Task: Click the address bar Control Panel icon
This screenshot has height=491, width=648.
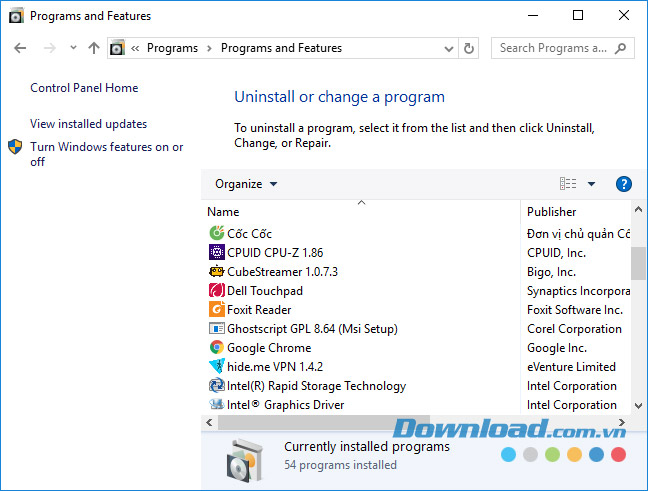Action: pyautogui.click(x=117, y=48)
